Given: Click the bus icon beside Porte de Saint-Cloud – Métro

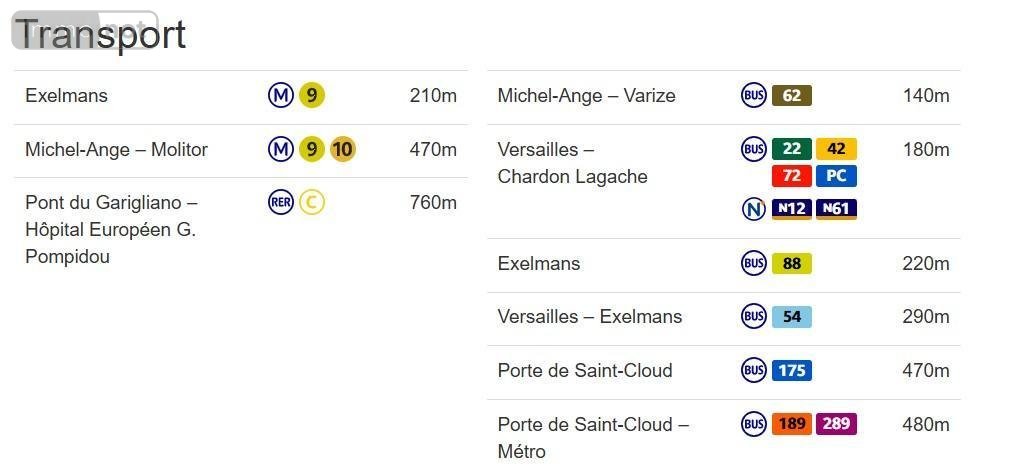Looking at the screenshot, I should (x=754, y=424).
